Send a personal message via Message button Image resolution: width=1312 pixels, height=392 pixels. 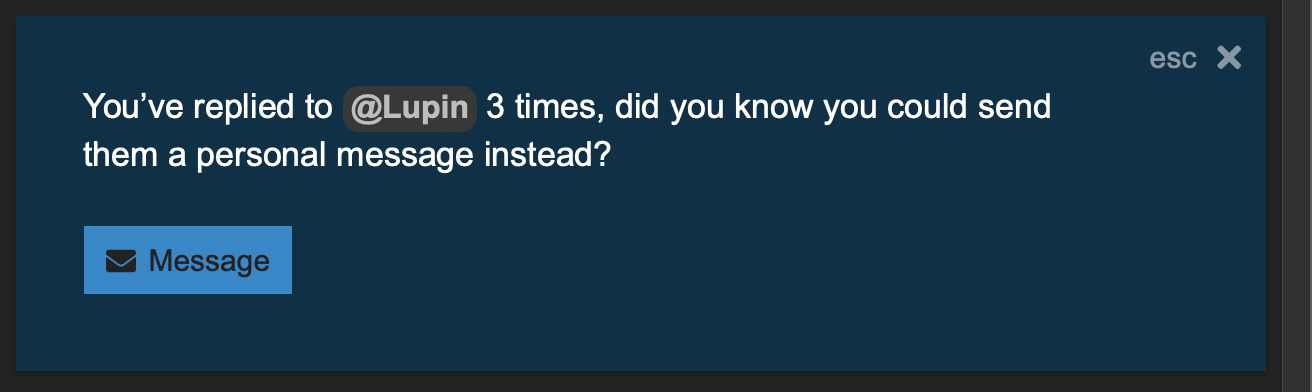[188, 260]
